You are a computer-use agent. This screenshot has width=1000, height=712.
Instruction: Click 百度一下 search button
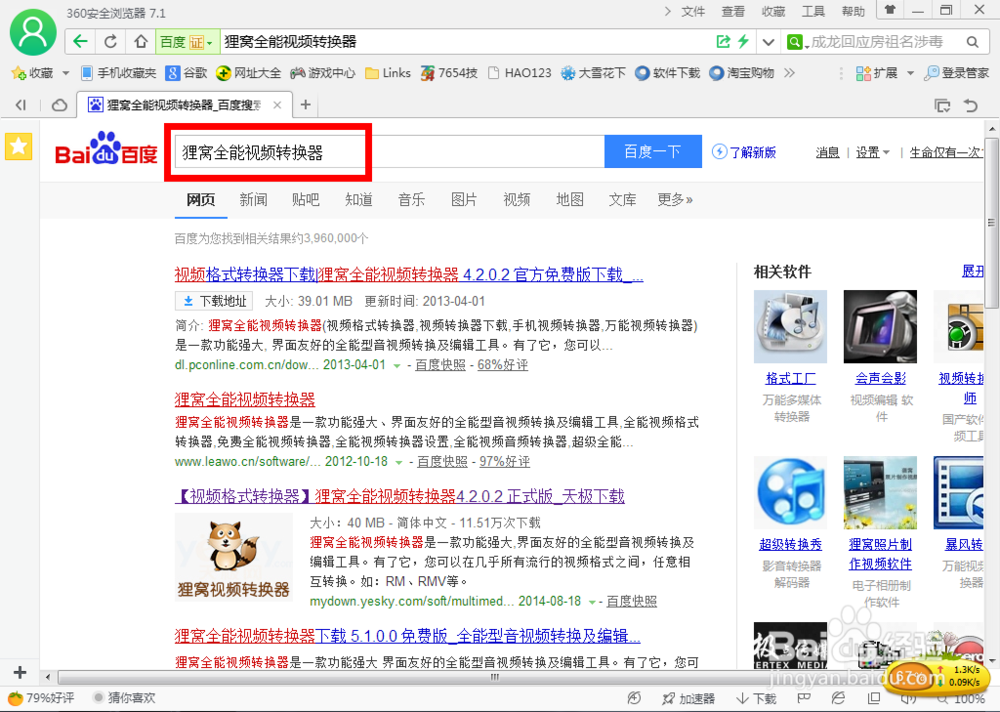click(653, 151)
